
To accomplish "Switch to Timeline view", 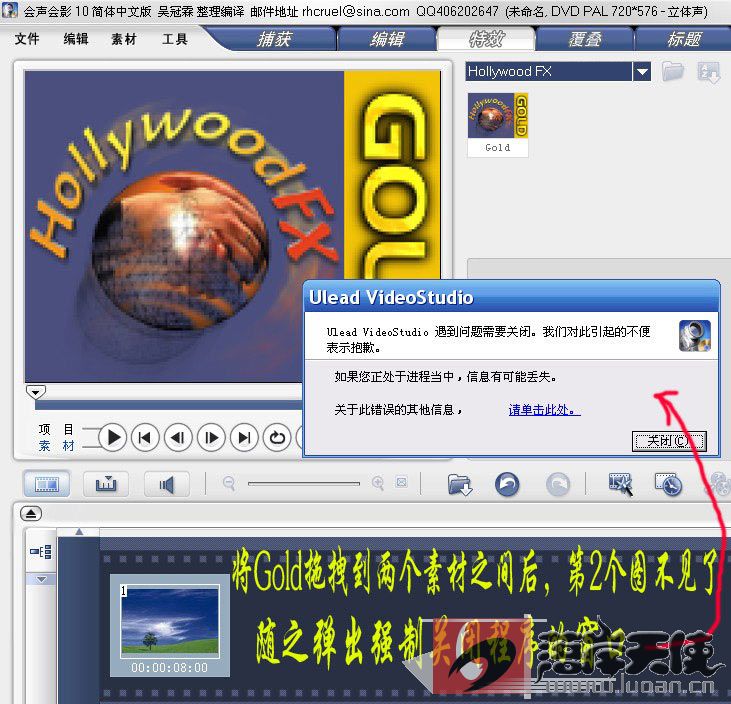I will pos(106,483).
